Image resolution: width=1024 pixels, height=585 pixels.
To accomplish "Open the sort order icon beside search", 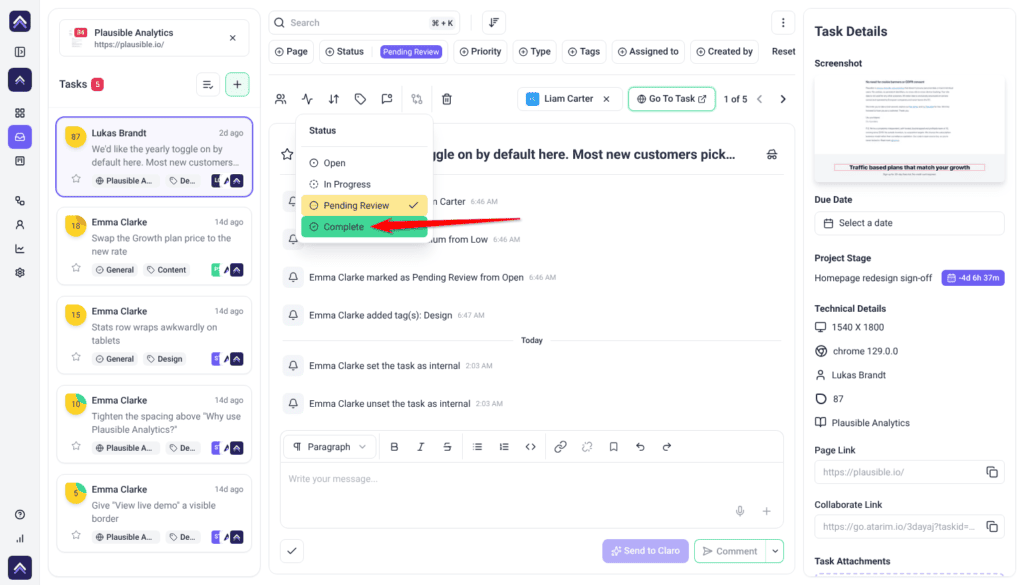I will 494,23.
